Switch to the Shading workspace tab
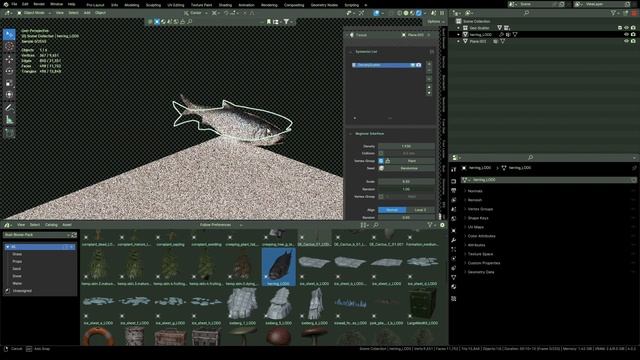The image size is (640, 360). [x=225, y=5]
